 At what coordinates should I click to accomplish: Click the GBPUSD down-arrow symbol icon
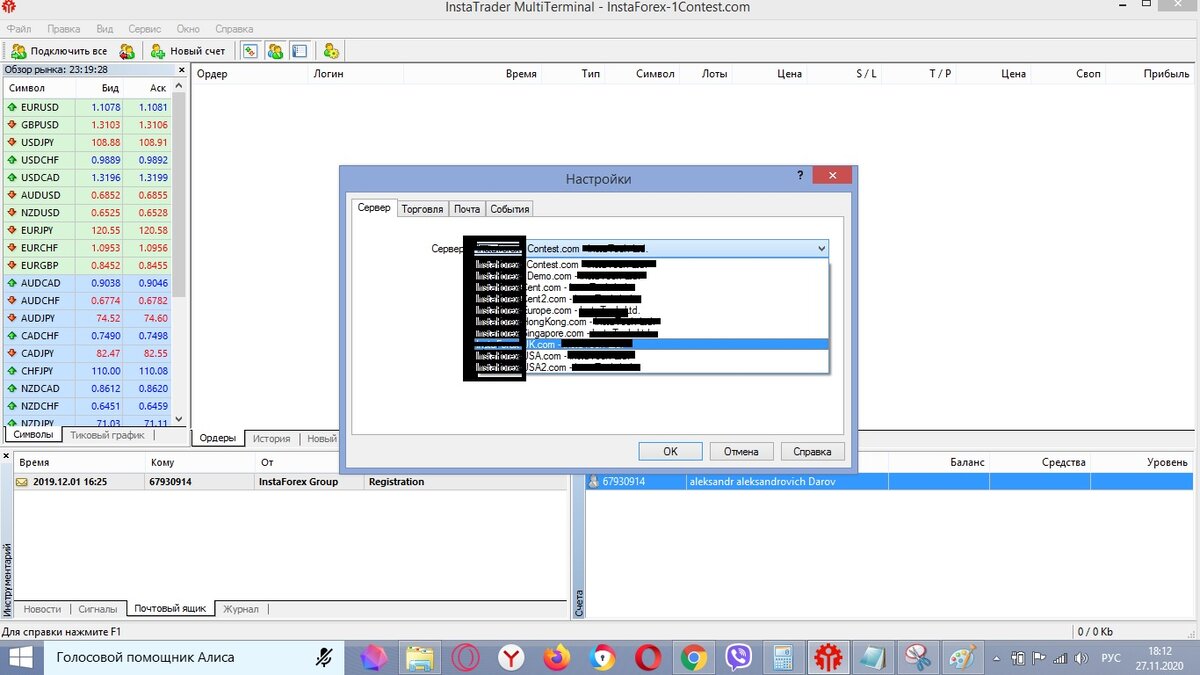[12, 125]
